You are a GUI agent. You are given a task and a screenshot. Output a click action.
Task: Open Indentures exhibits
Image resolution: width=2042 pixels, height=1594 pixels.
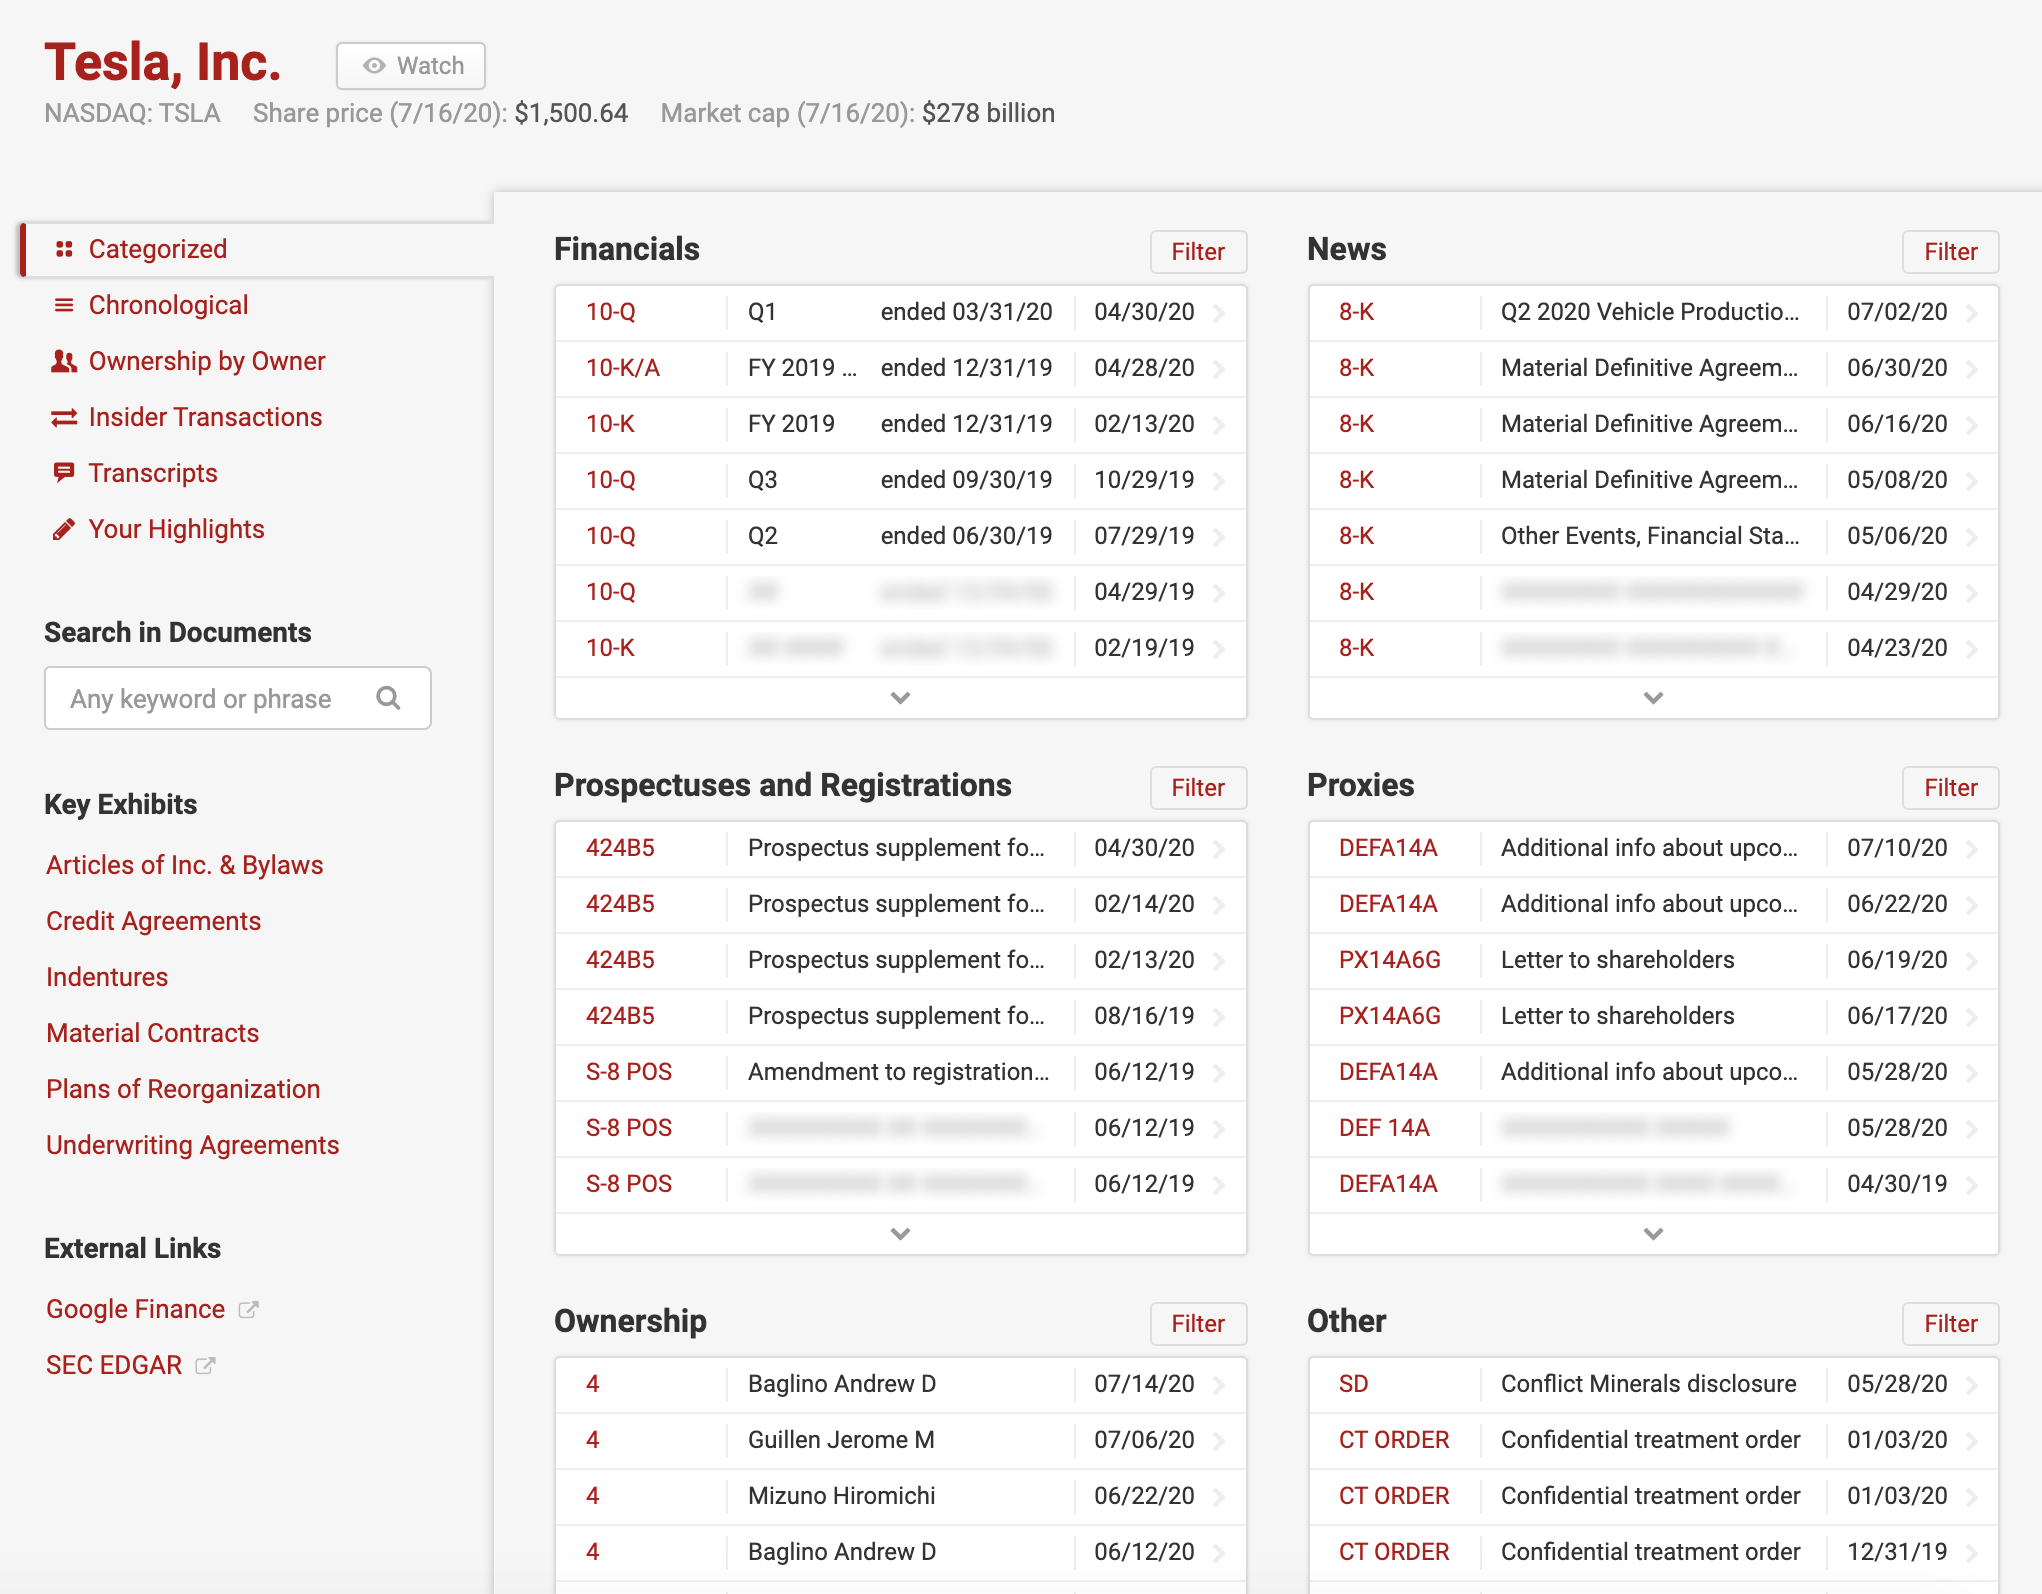click(x=107, y=977)
